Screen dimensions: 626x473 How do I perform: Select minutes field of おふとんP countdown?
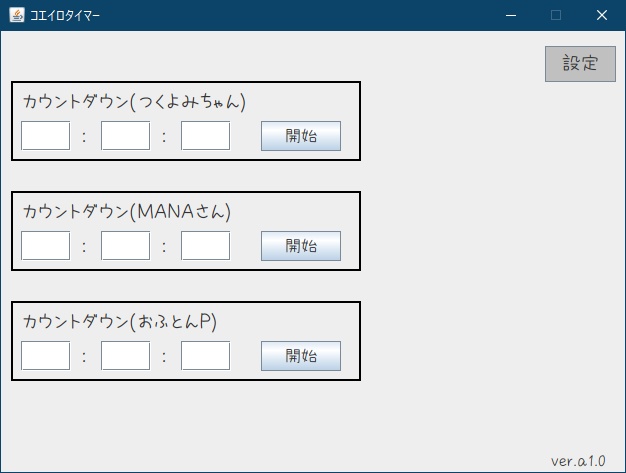coord(125,356)
